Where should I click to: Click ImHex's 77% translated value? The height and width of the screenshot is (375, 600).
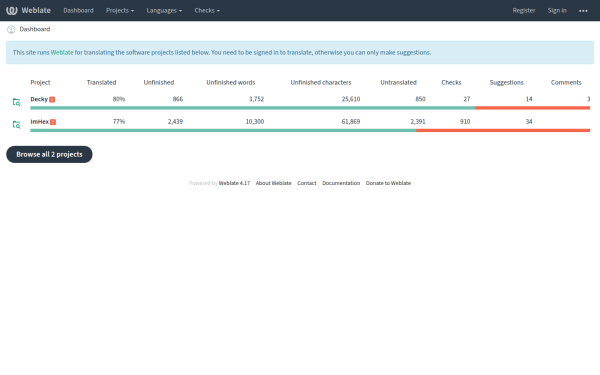(119, 122)
